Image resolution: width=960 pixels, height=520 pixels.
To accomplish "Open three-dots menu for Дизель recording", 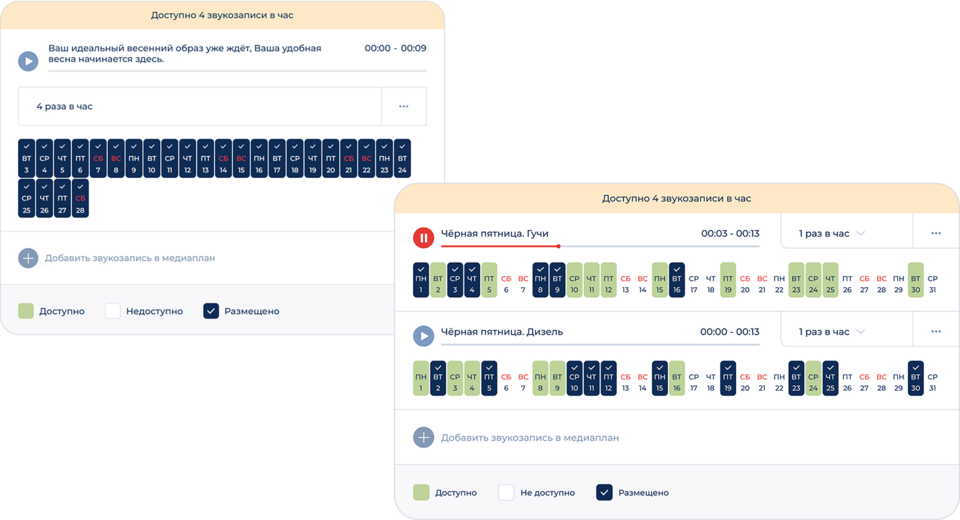I will pos(935,331).
